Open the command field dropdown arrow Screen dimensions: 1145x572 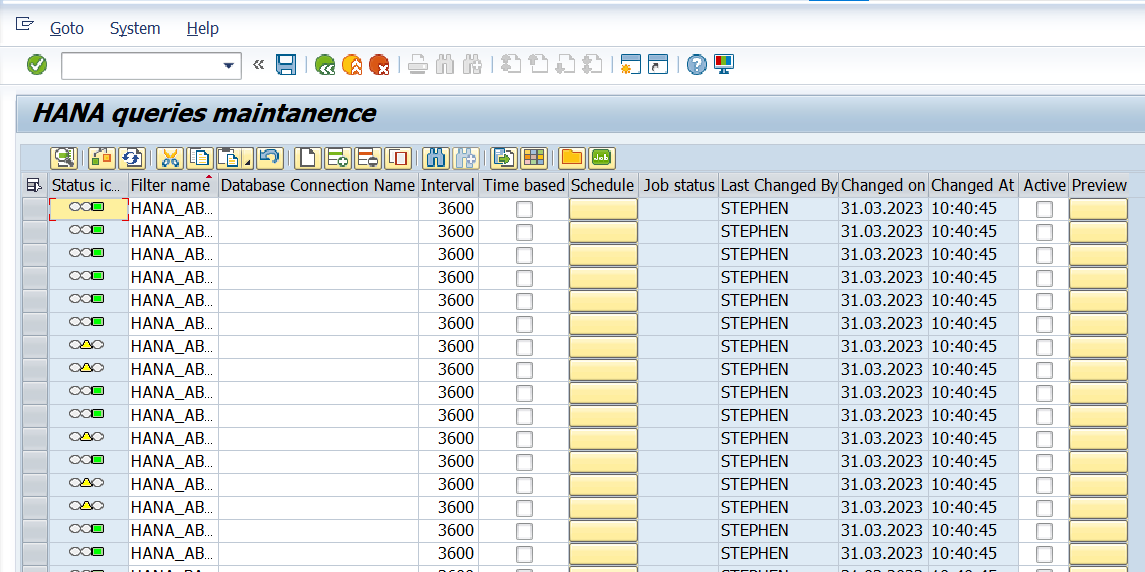pos(228,66)
